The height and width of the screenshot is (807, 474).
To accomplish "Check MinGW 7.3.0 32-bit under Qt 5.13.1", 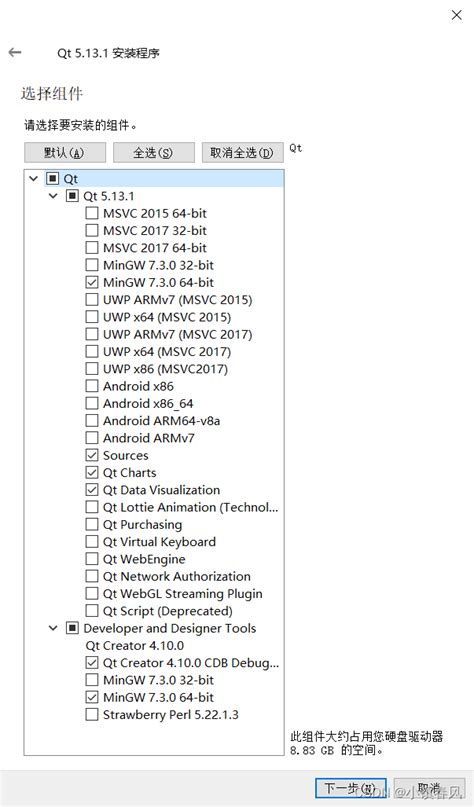I will pos(92,265).
